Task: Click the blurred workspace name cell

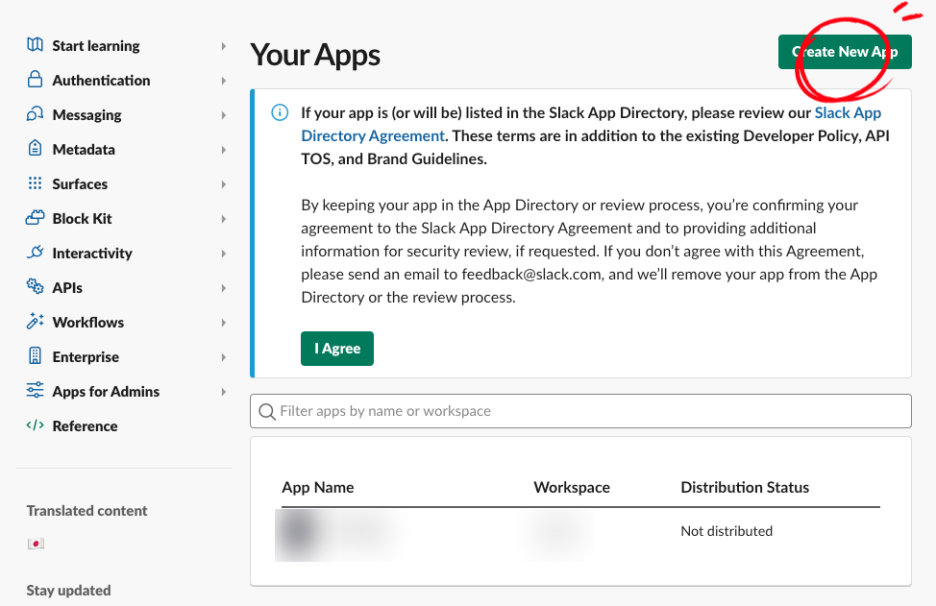Action: (560, 531)
